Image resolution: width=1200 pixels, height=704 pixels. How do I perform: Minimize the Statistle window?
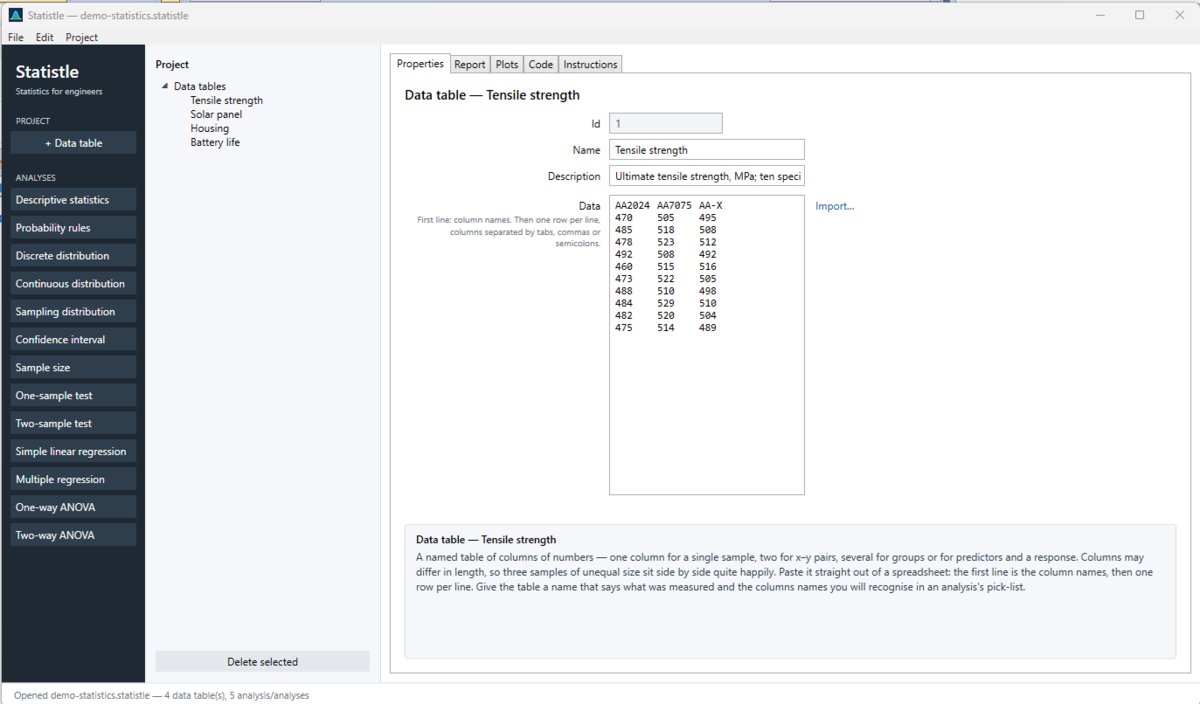pos(1100,15)
